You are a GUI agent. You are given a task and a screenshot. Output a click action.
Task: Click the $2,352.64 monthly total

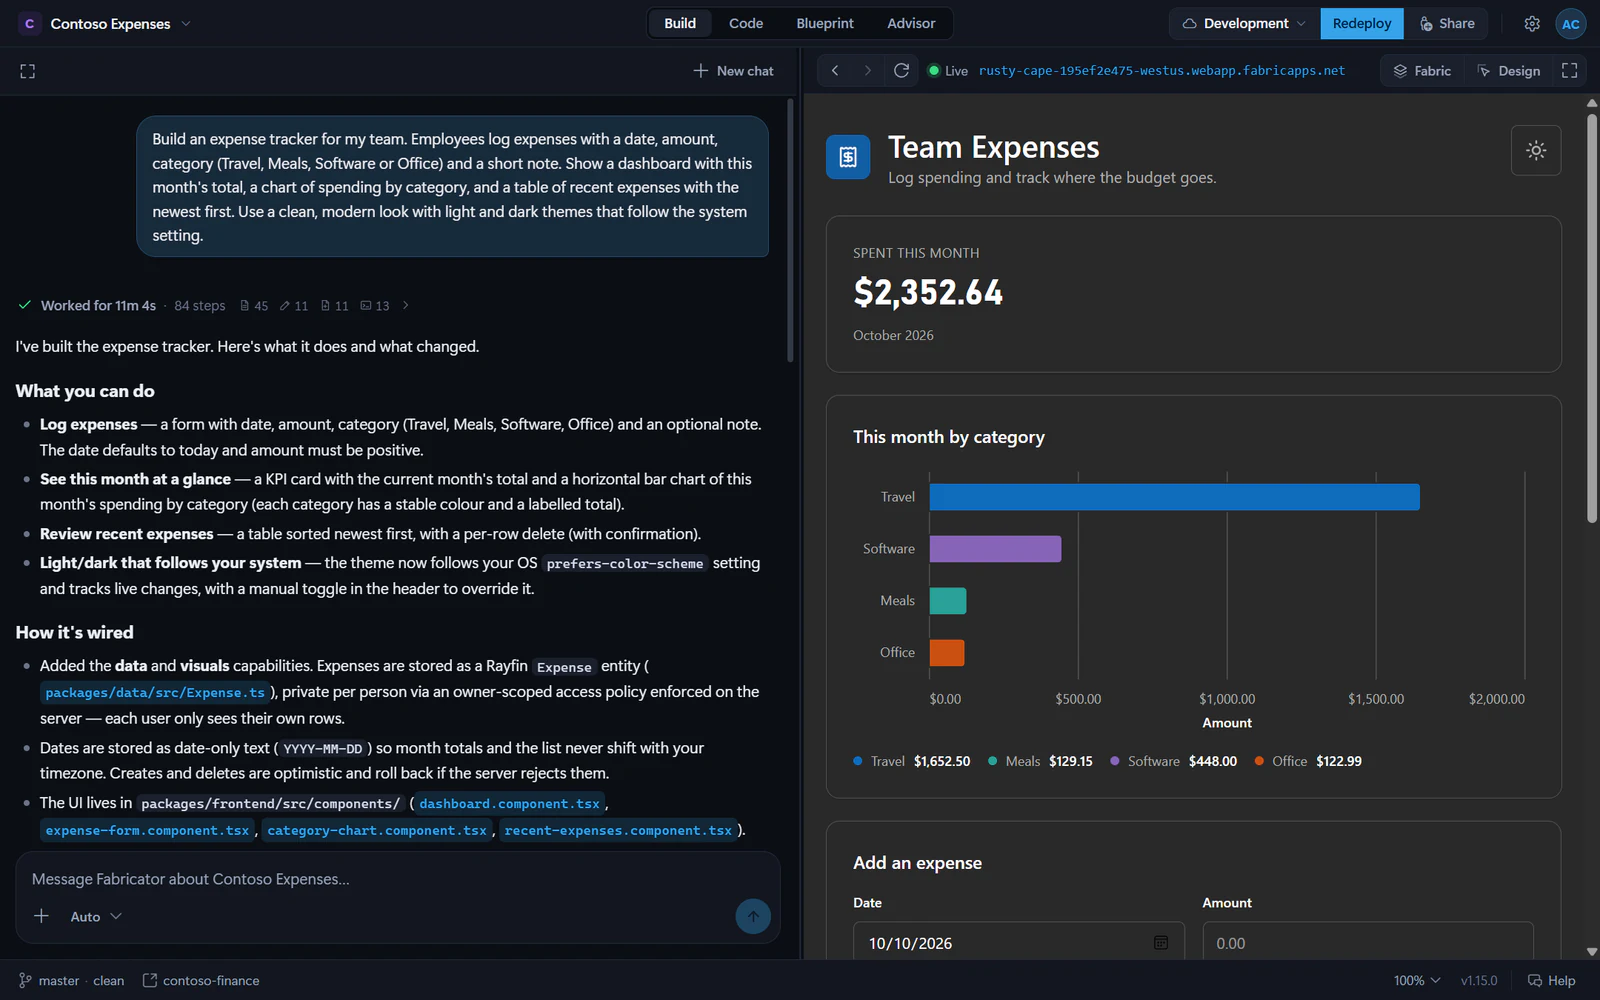tap(928, 292)
